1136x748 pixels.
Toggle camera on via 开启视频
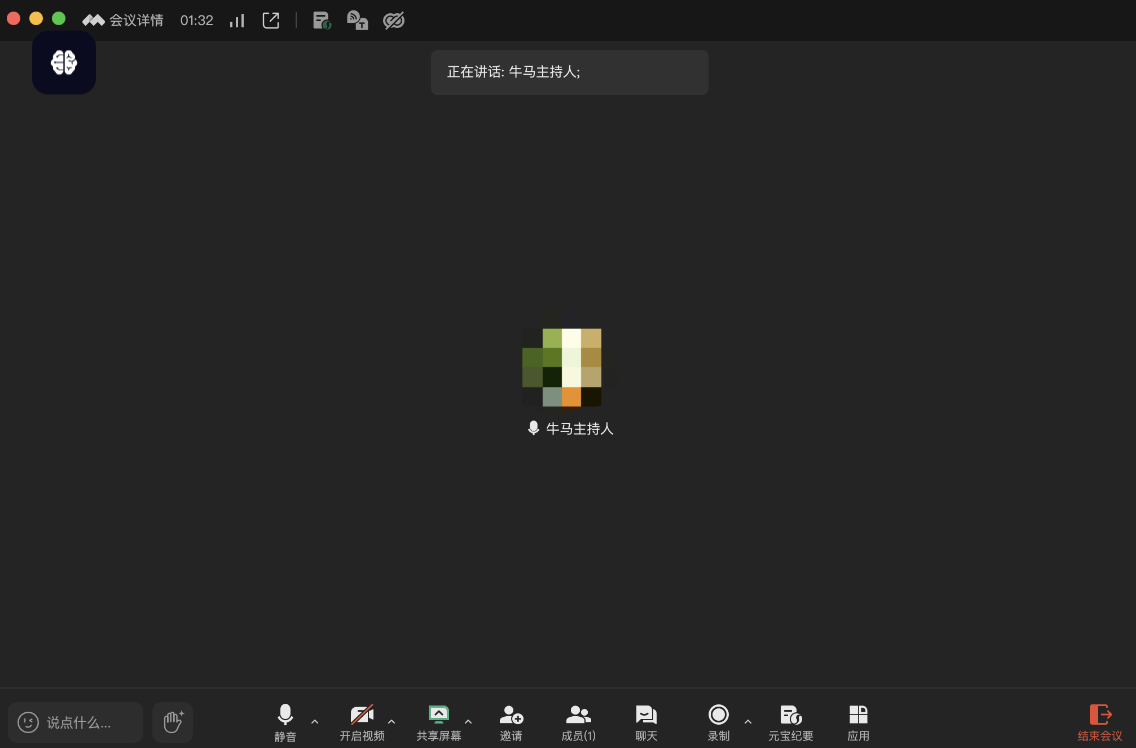tap(362, 720)
